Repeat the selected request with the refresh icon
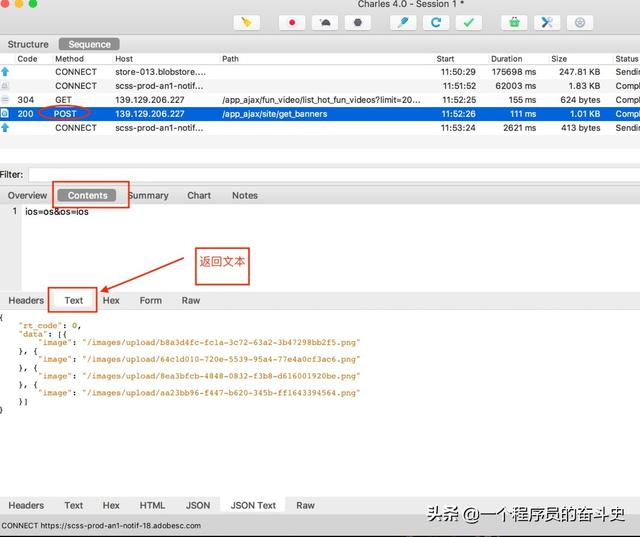The width and height of the screenshot is (640, 537). [x=436, y=22]
